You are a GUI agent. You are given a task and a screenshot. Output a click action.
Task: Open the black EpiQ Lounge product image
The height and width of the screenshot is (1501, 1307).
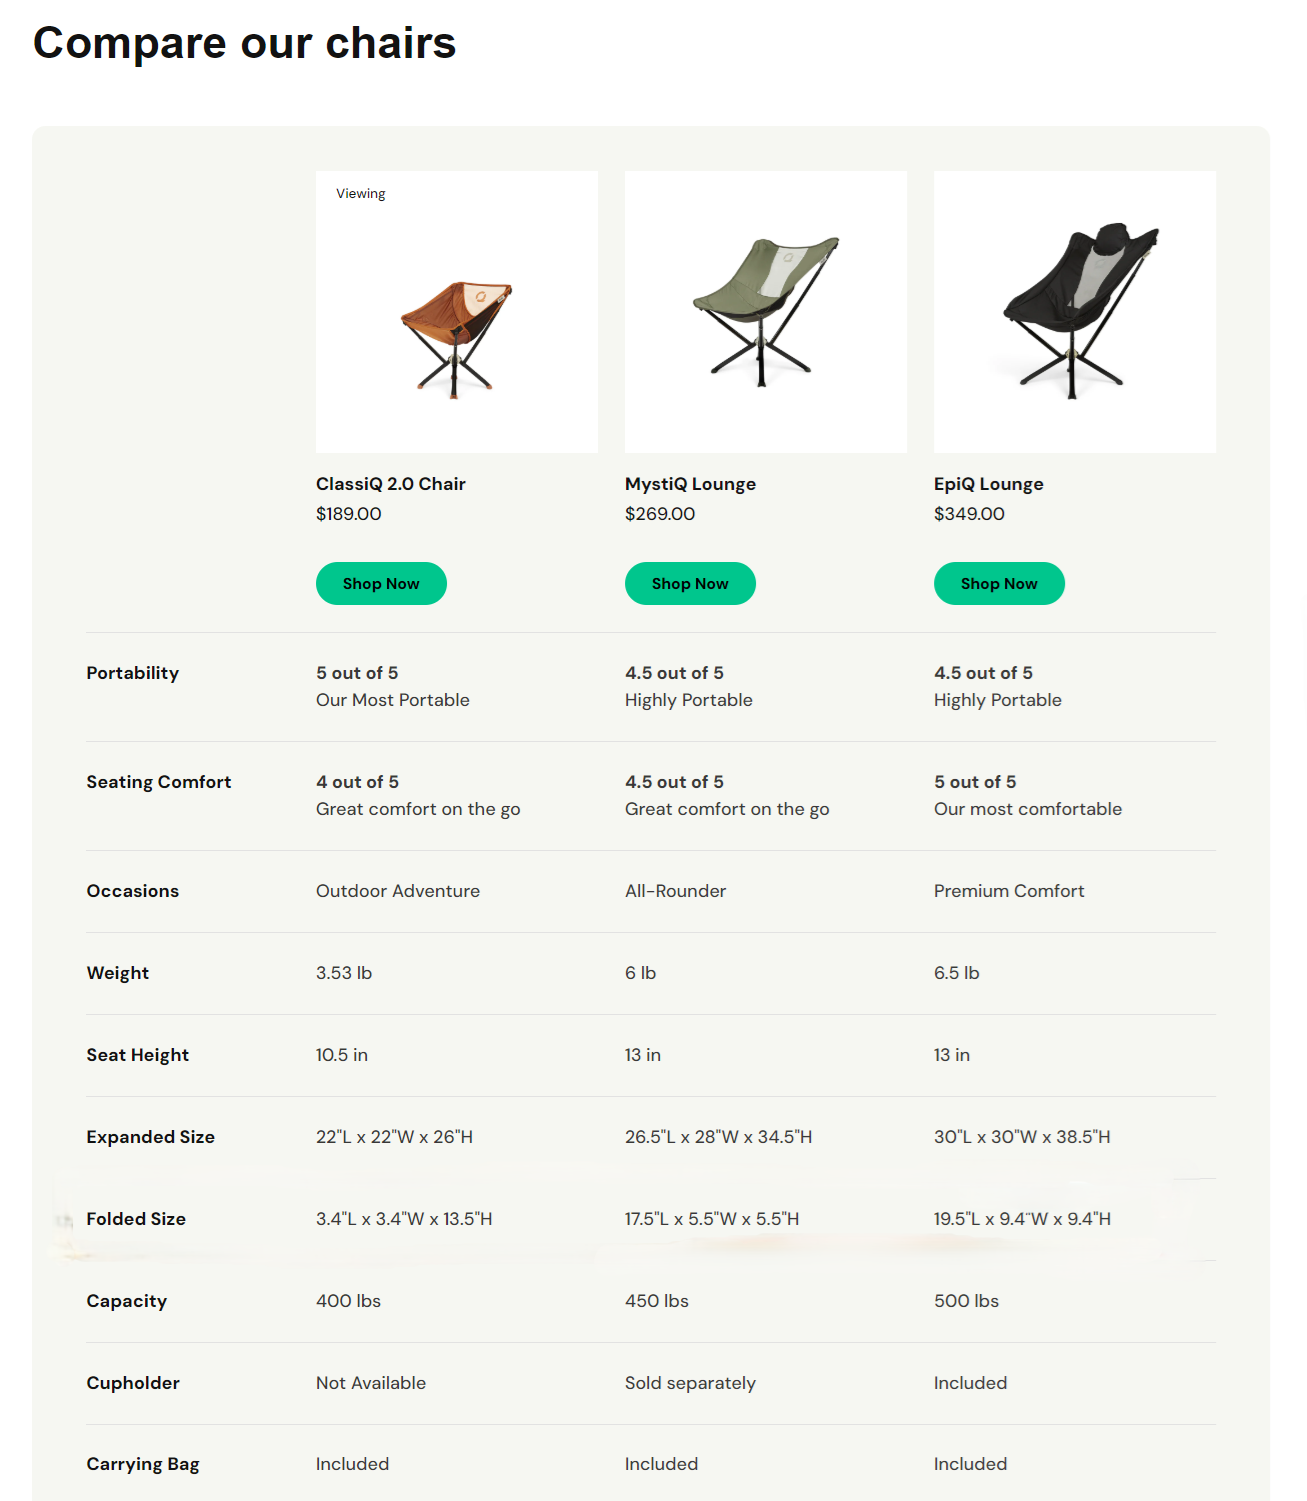pos(1075,312)
